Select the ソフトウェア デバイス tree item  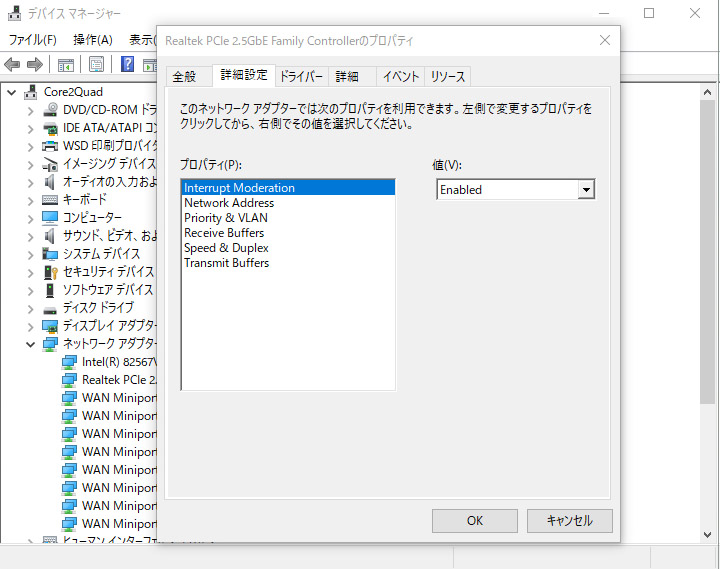[x=108, y=290]
